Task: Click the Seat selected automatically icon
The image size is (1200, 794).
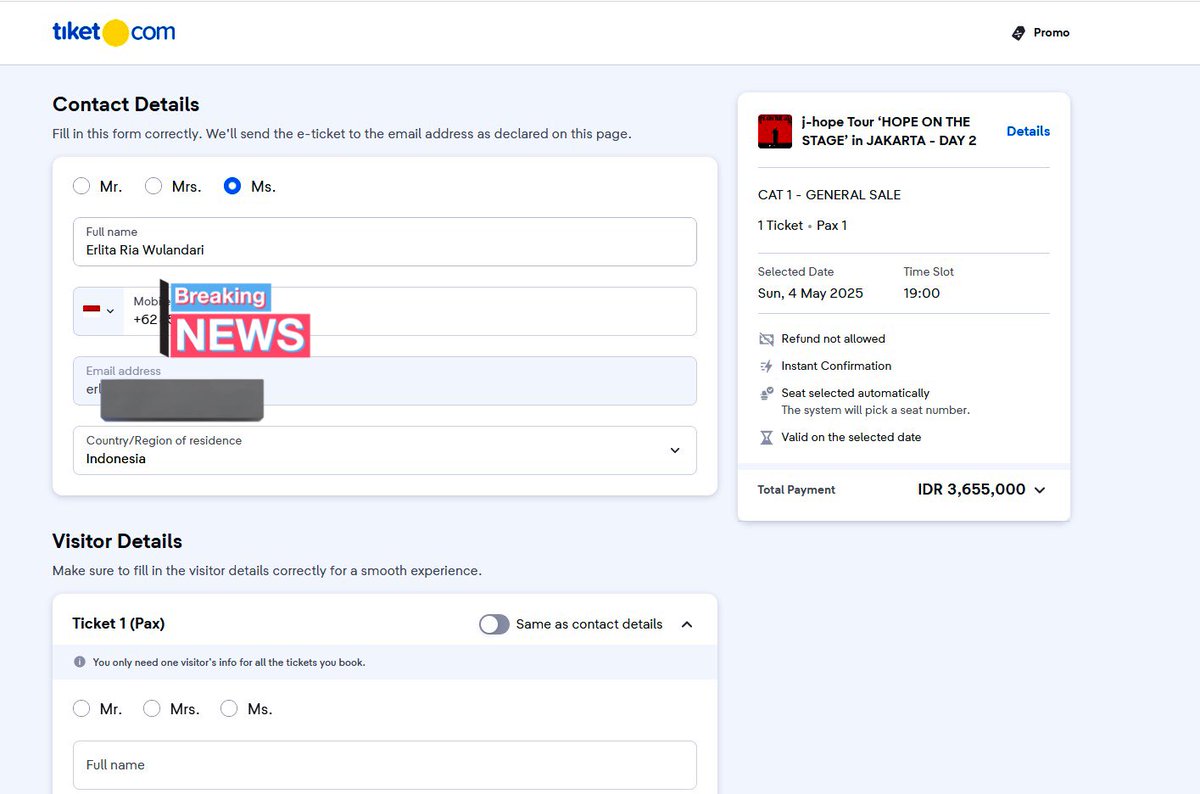Action: tap(767, 394)
